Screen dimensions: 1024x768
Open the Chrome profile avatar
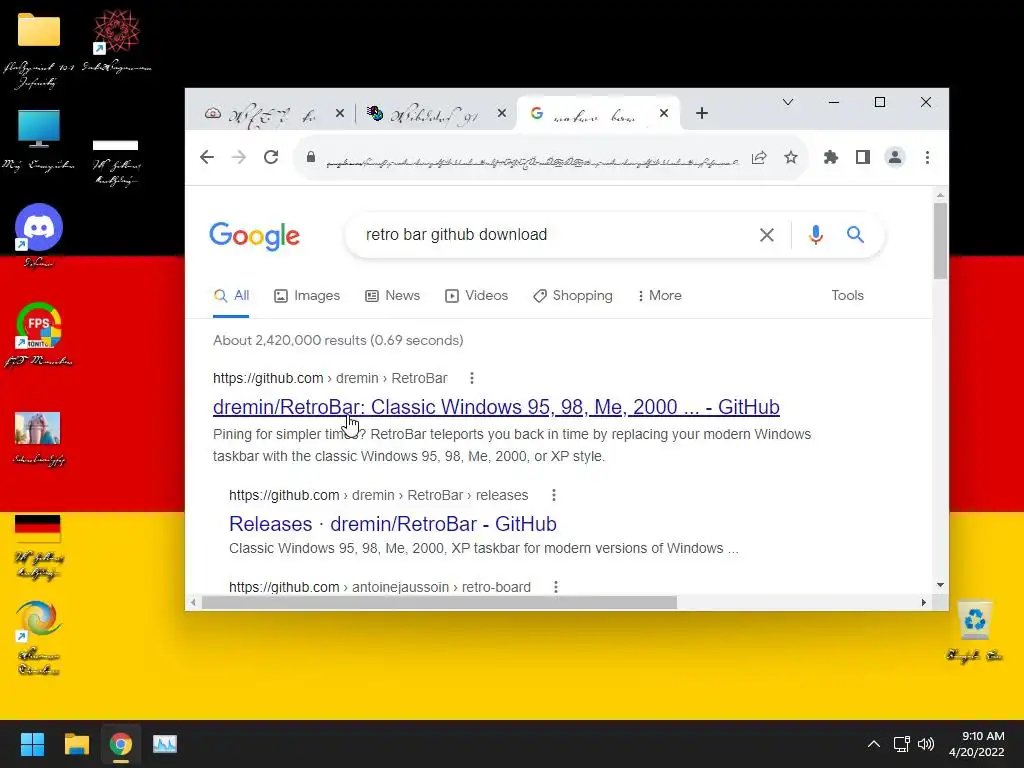pos(895,157)
